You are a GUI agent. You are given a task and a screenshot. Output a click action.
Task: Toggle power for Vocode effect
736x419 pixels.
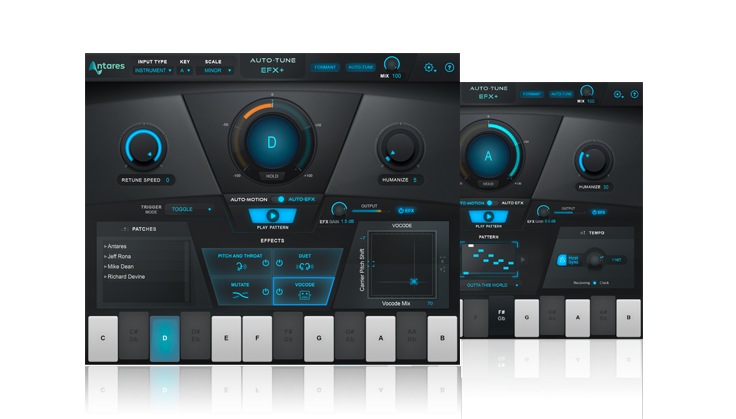(x=279, y=292)
